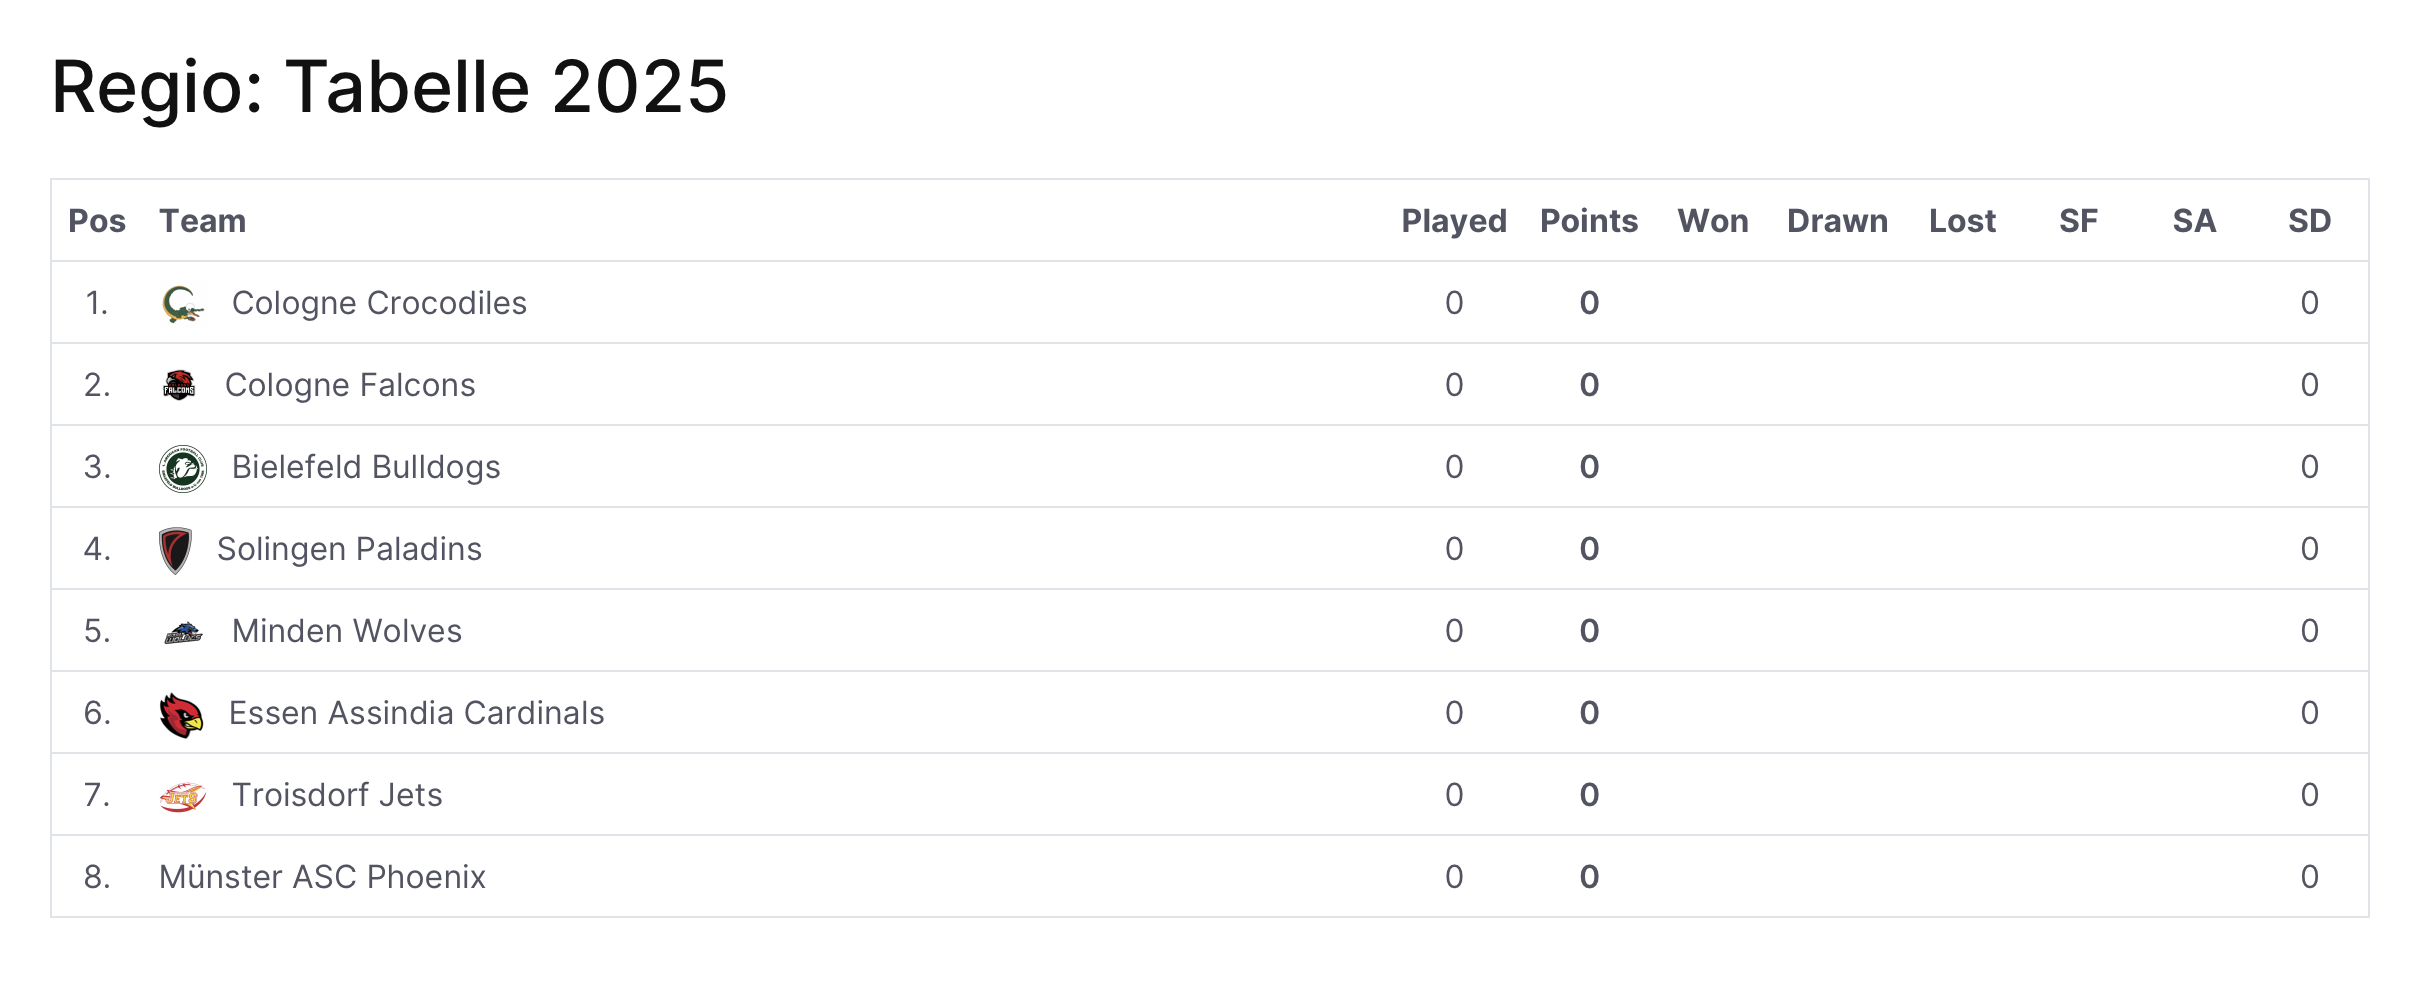
Task: Open the Minden Wolves team link
Action: click(x=347, y=631)
